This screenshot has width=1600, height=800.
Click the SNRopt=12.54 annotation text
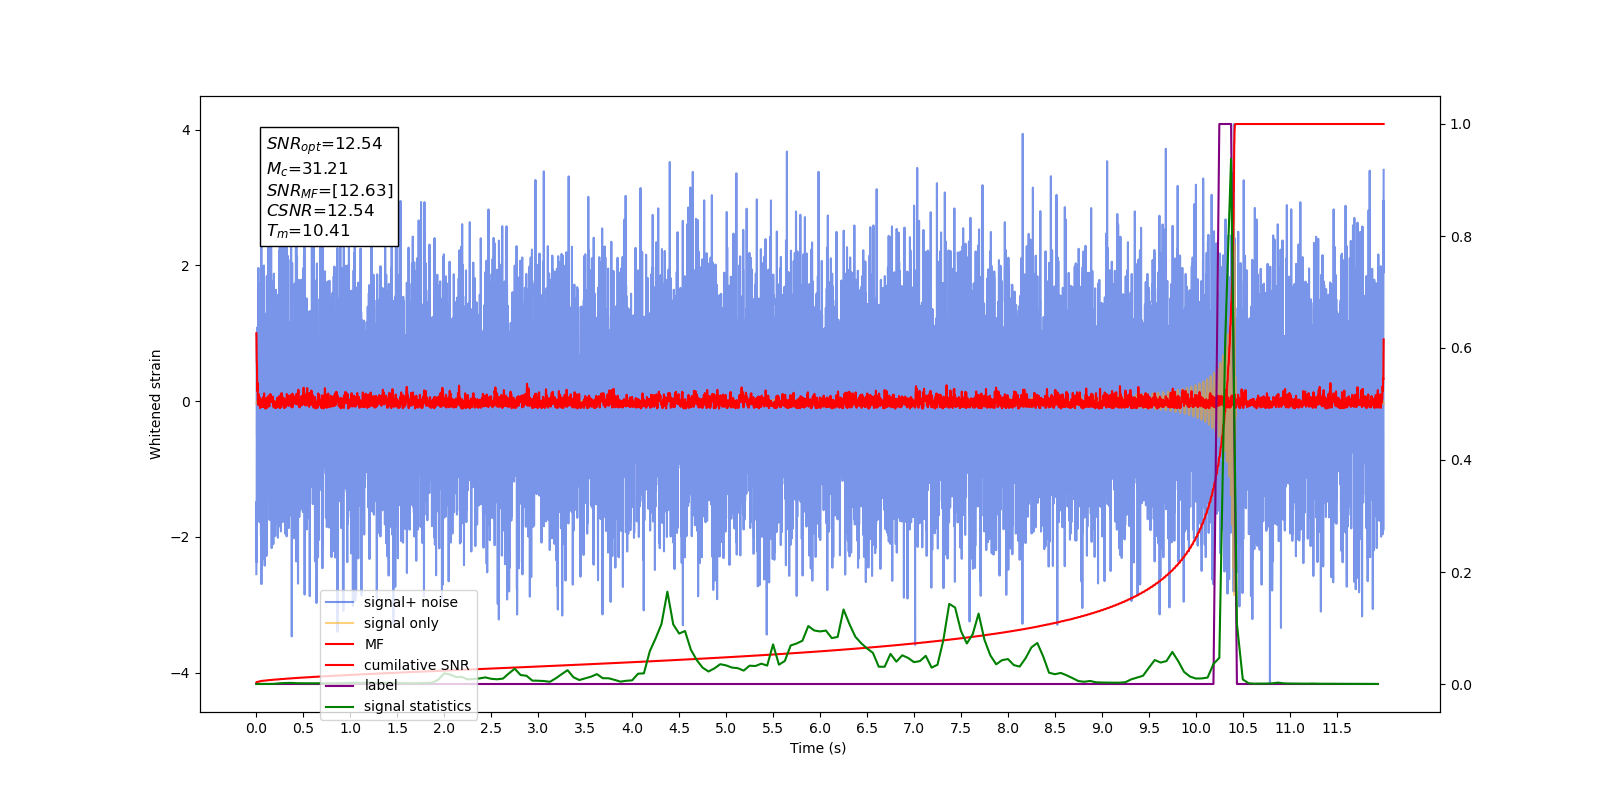tap(324, 145)
